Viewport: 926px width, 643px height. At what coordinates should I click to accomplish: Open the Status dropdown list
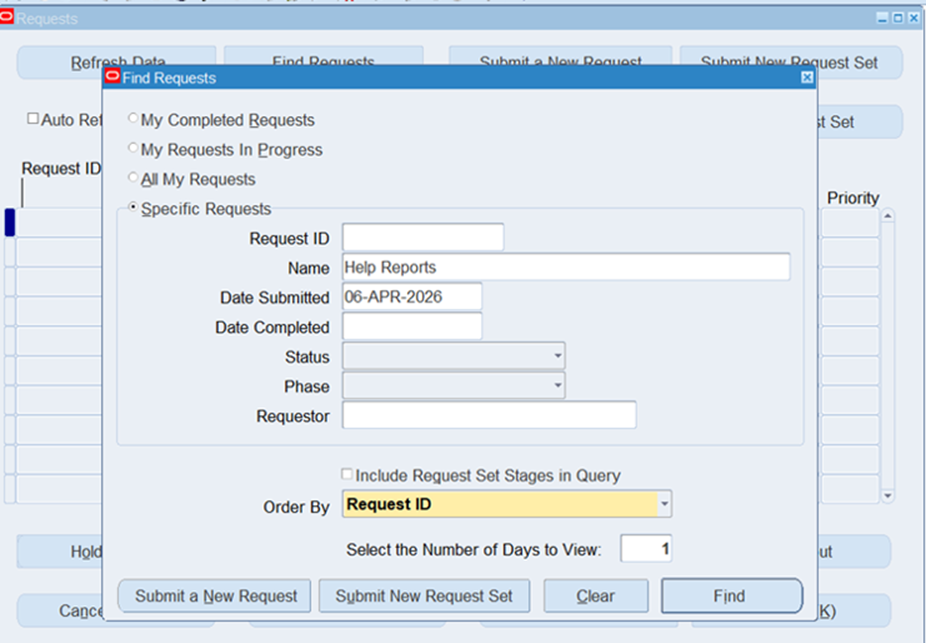(x=556, y=356)
